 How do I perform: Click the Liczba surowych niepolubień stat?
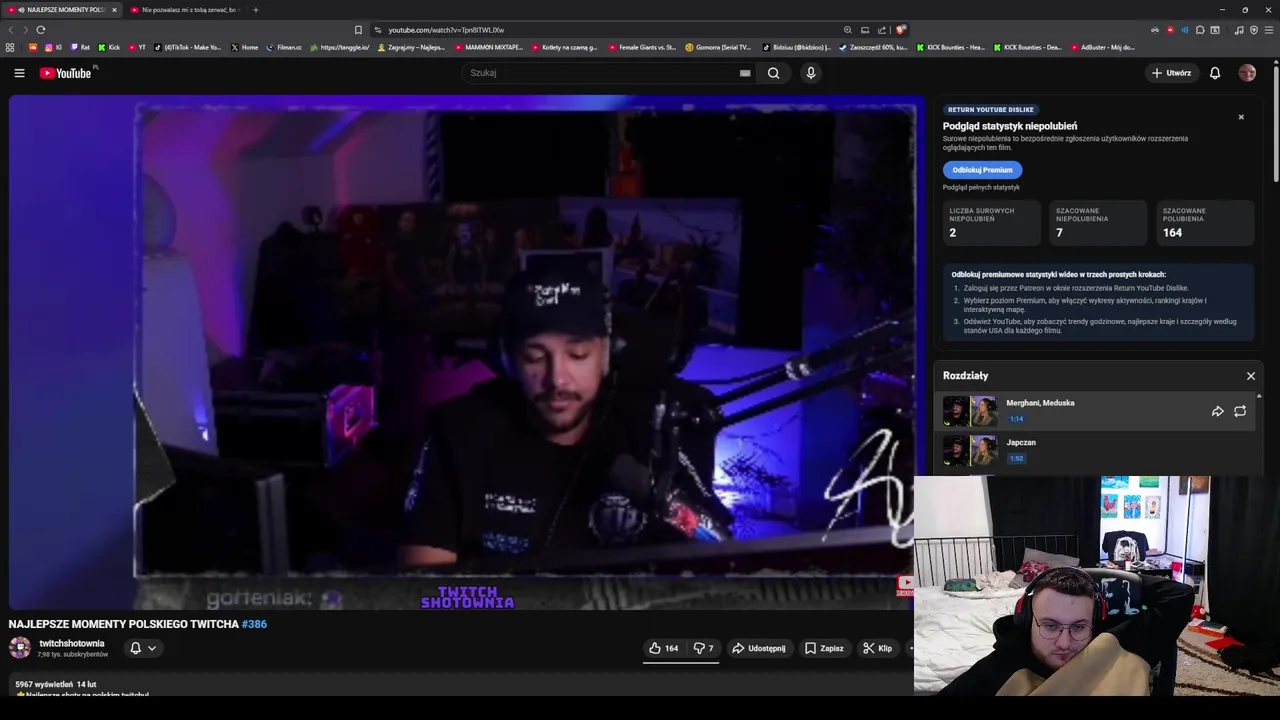click(992, 223)
